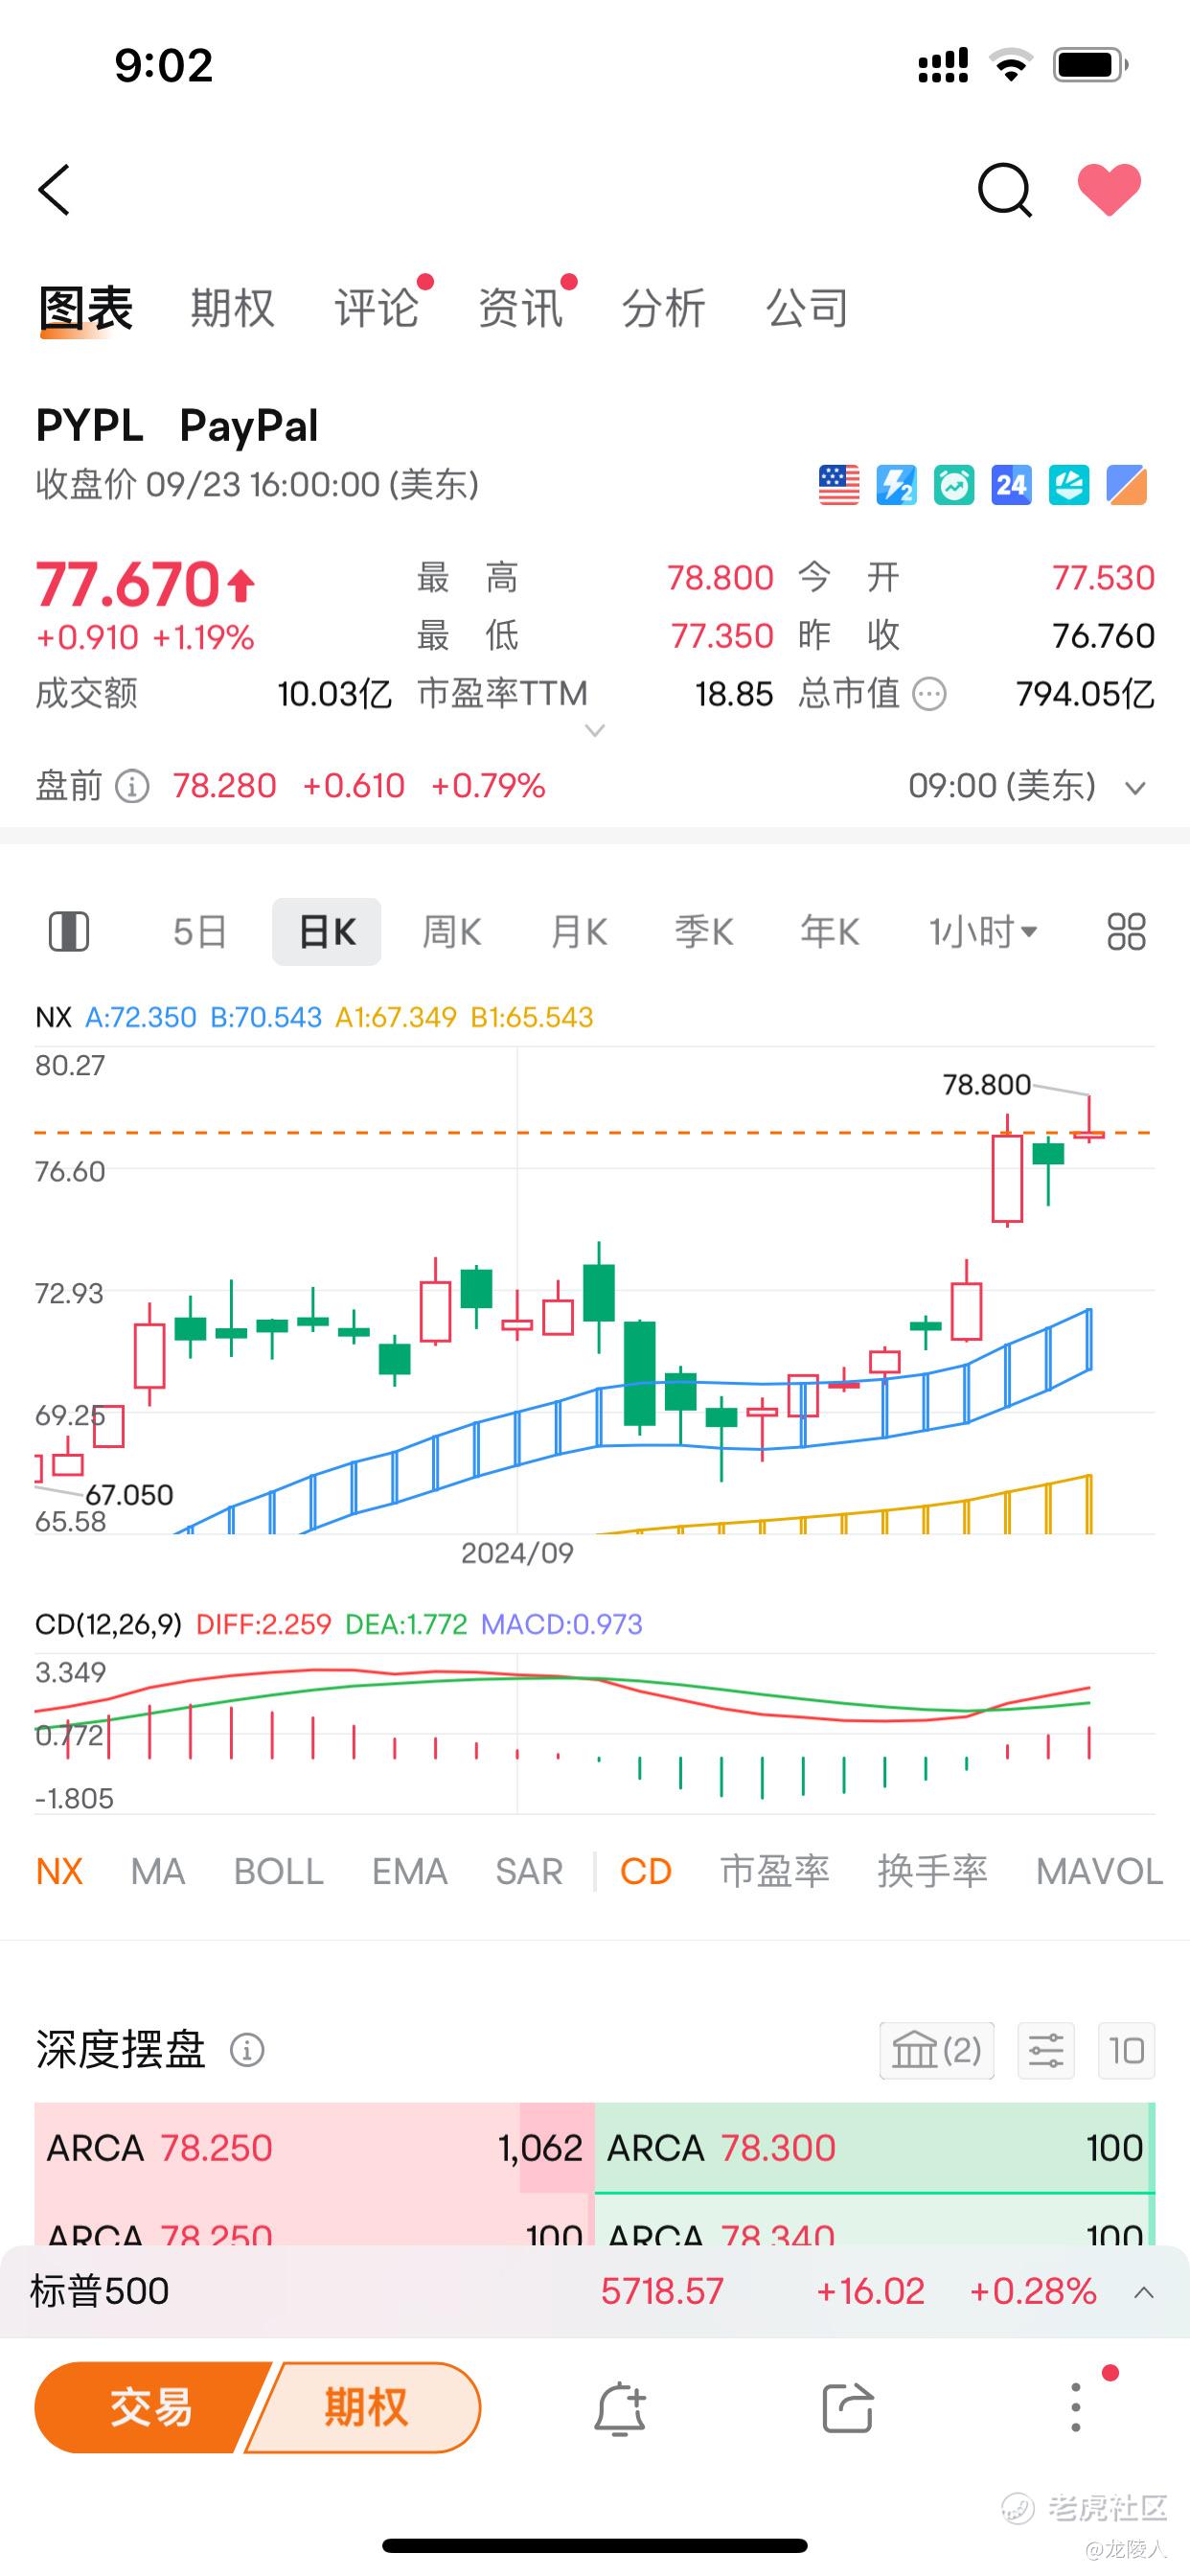Select 5日 chart period
Viewport: 1190px width, 2576px height.
[200, 932]
